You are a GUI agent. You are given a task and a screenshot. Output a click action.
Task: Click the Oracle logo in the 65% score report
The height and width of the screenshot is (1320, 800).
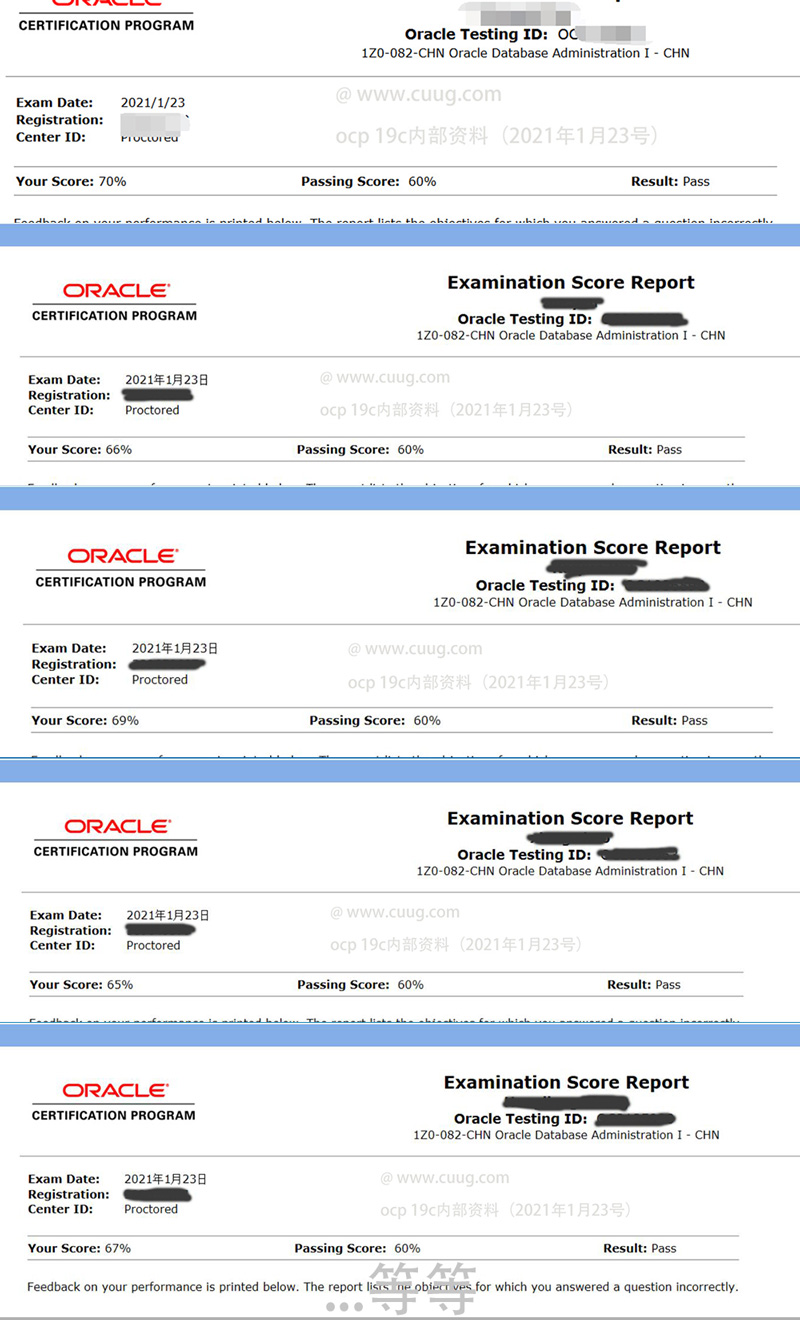(117, 826)
